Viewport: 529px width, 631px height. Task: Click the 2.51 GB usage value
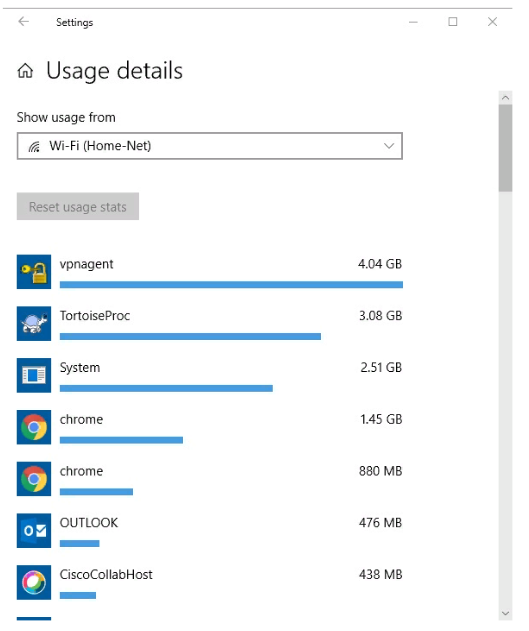[381, 367]
